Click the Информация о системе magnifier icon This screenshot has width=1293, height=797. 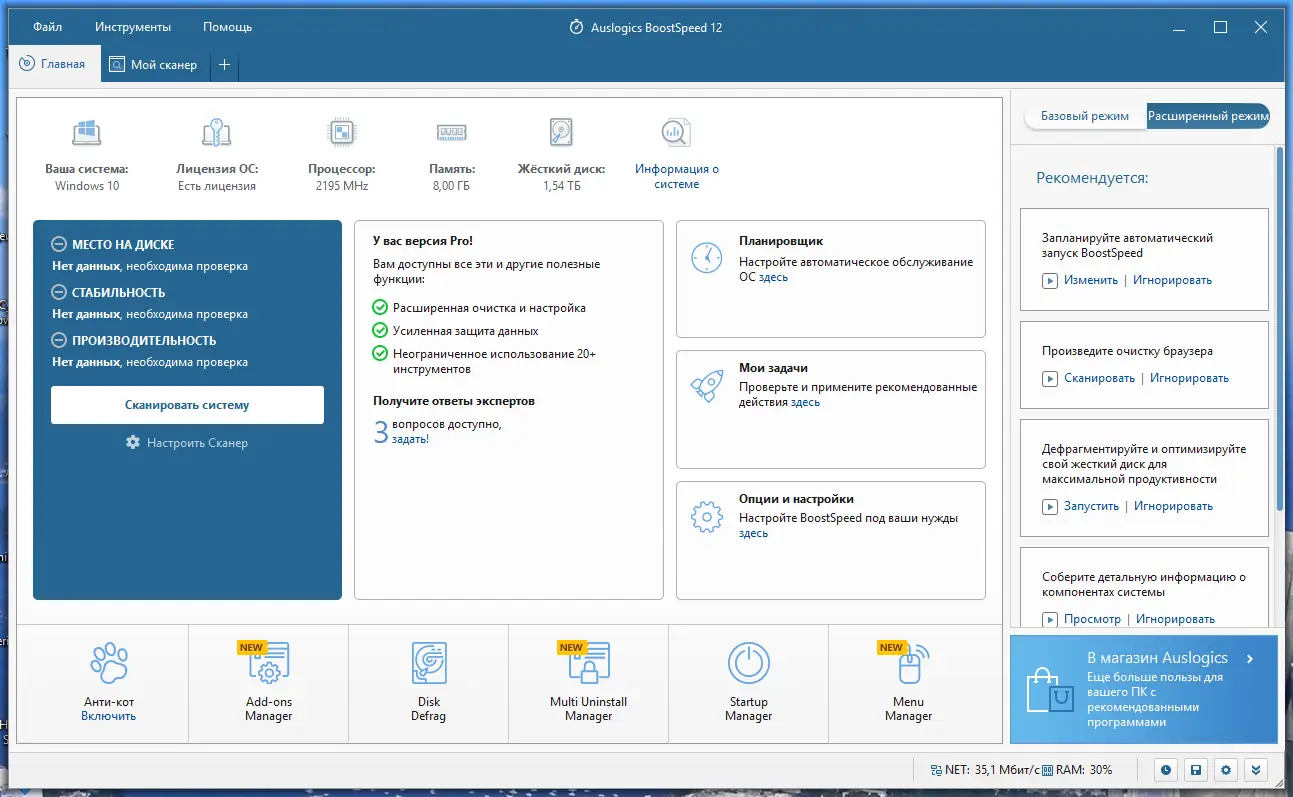pyautogui.click(x=675, y=131)
